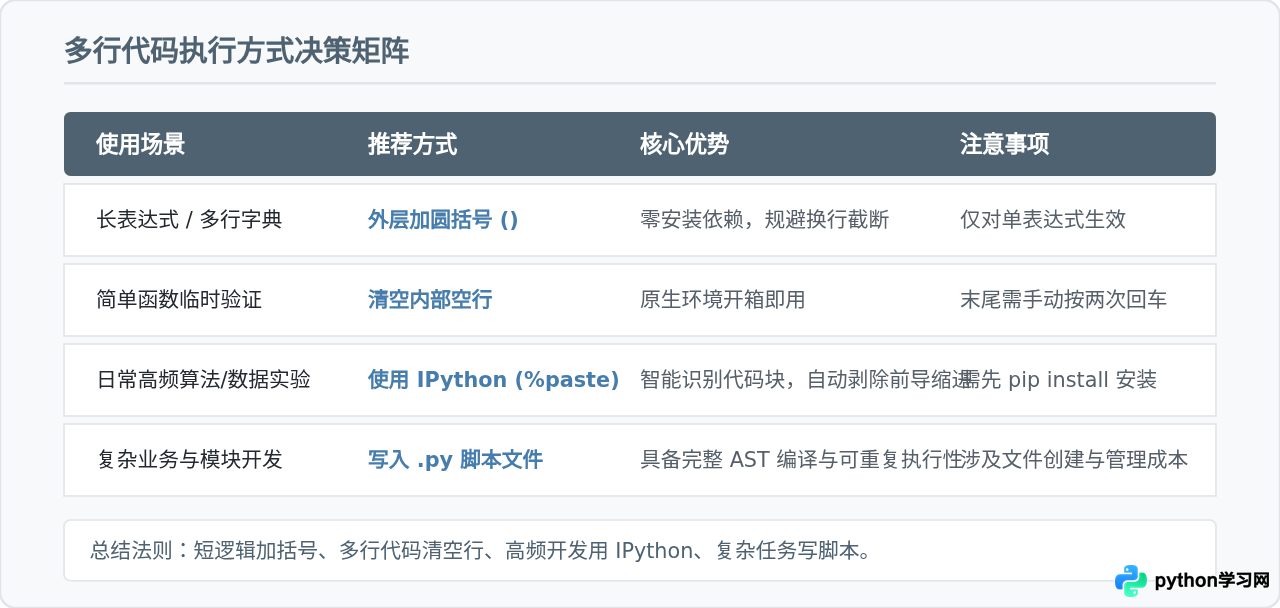Click the 注意事项 column header
Viewport: 1280px width, 608px height.
point(1005,144)
